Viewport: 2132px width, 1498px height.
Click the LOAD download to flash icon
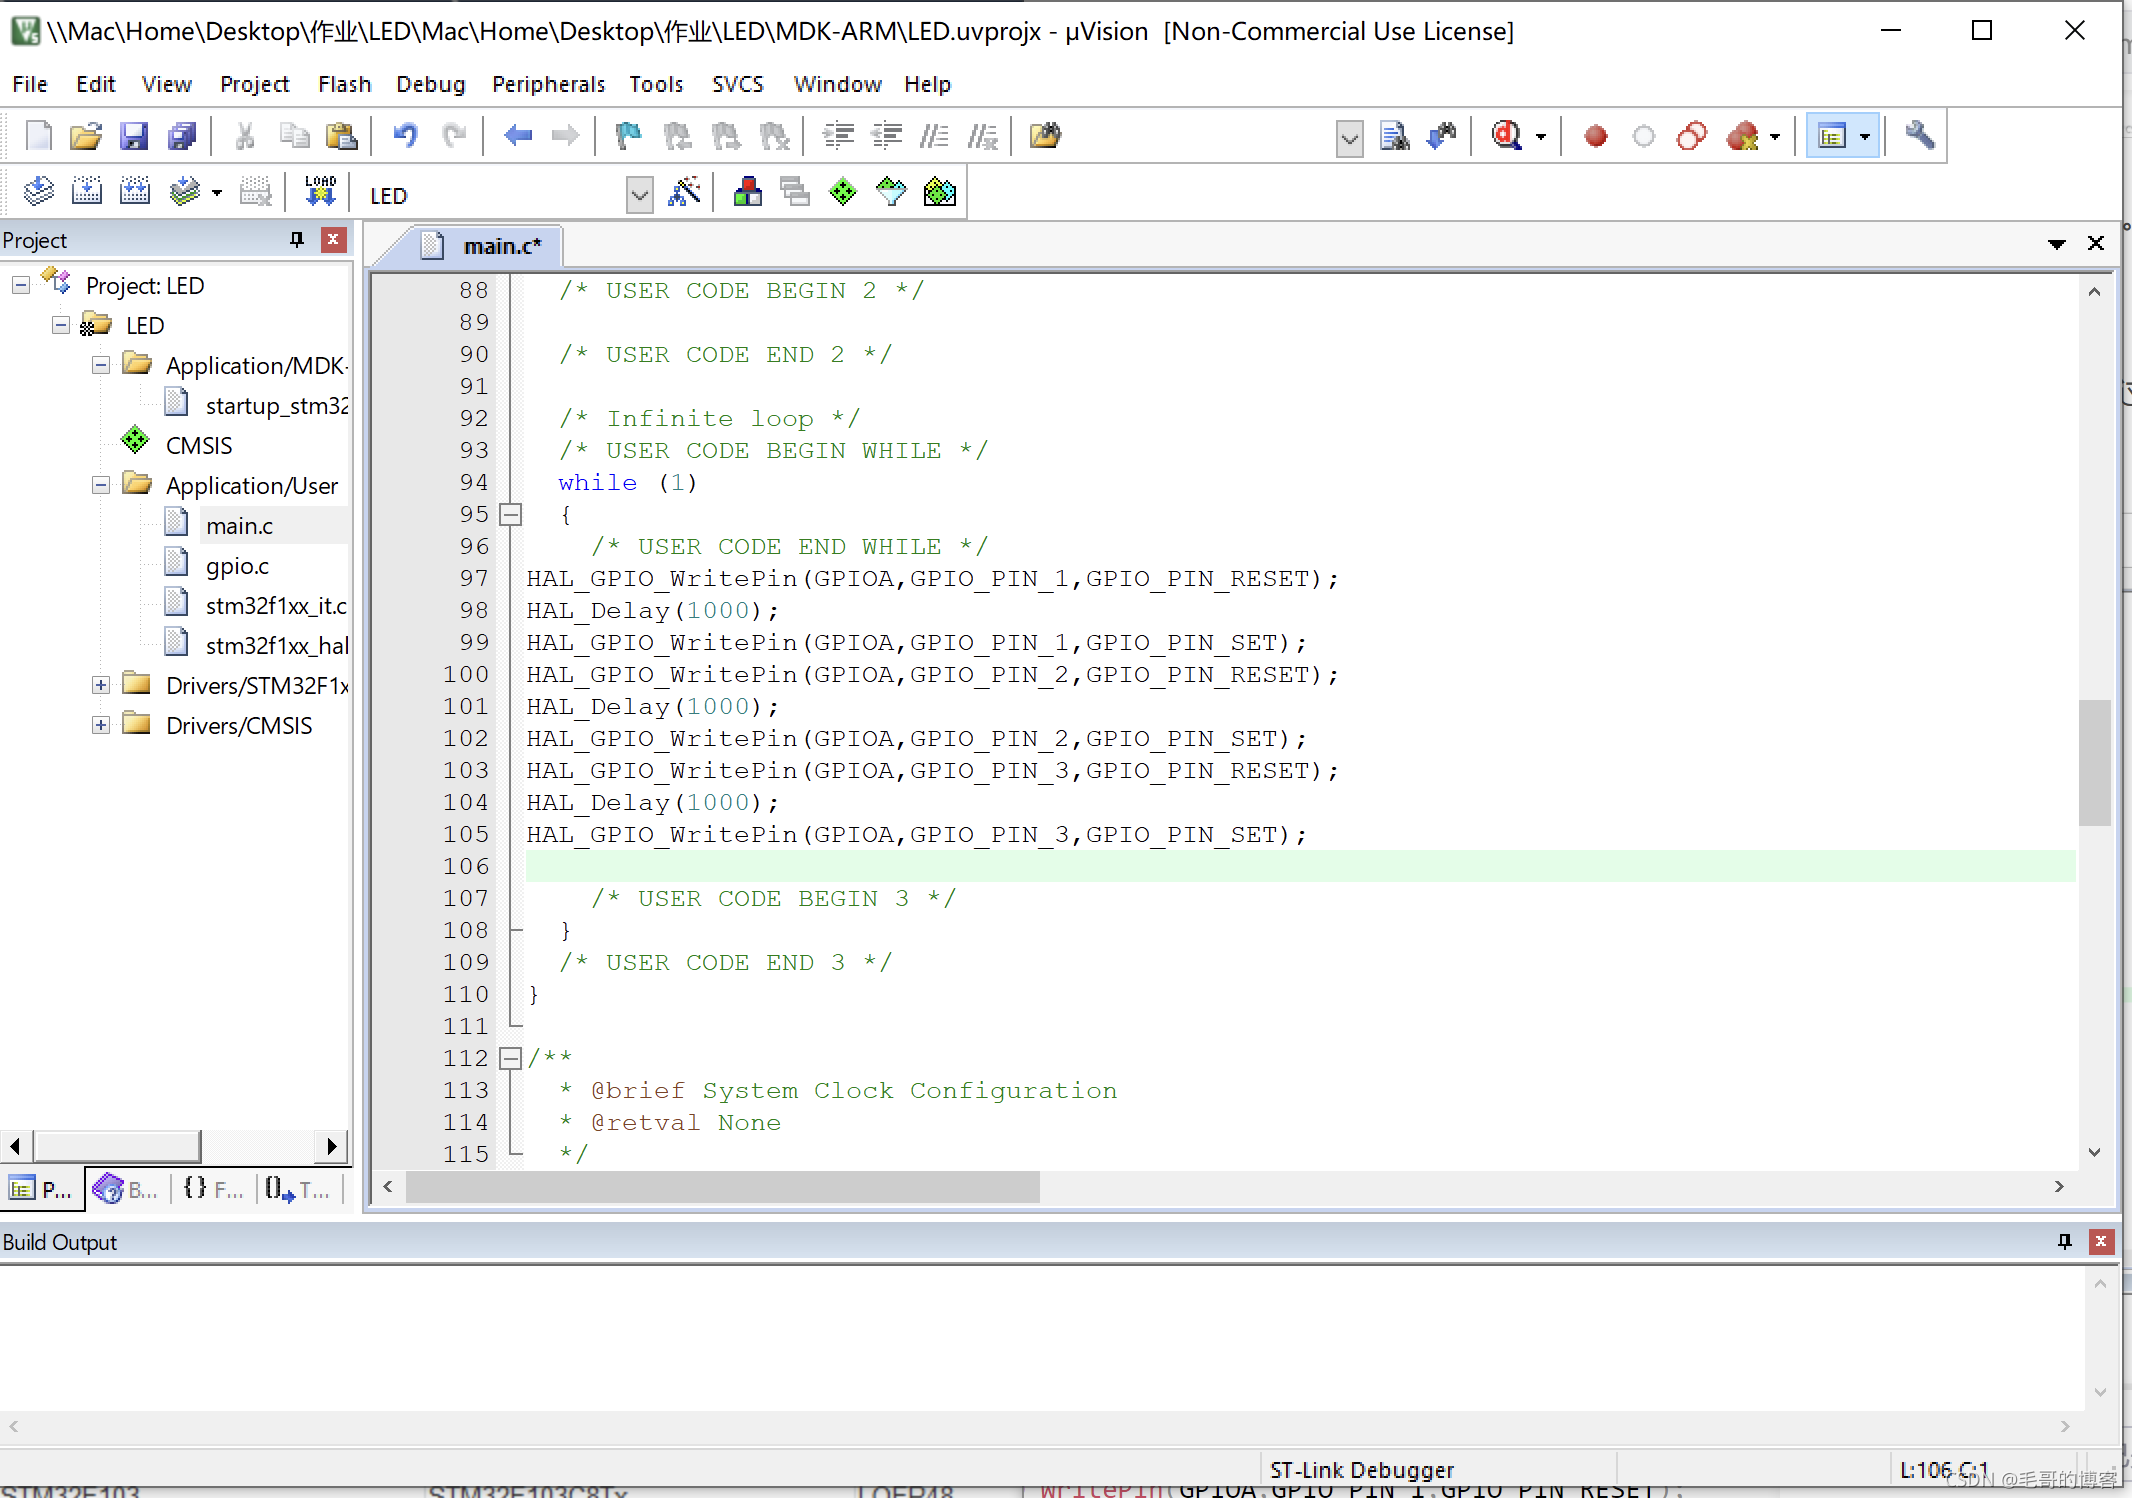320,192
